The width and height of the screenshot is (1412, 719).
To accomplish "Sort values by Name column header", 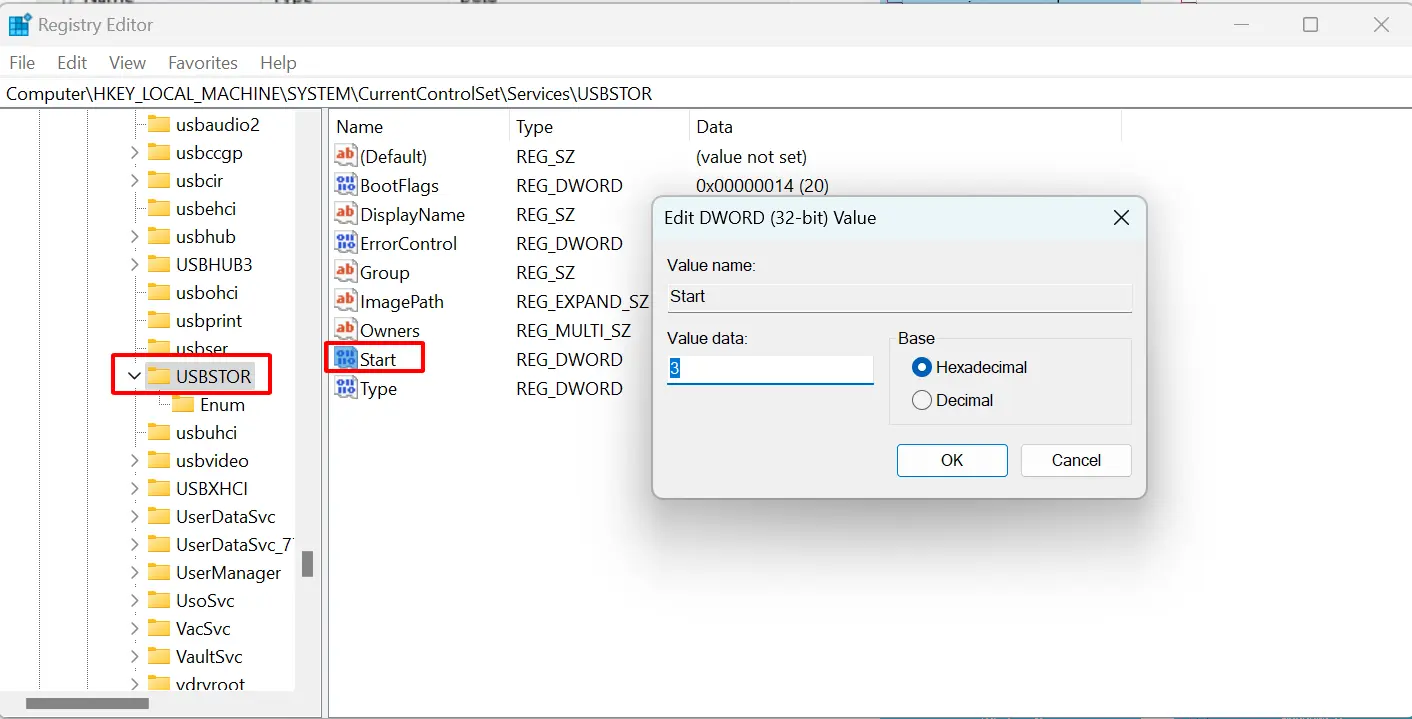I will coord(419,127).
